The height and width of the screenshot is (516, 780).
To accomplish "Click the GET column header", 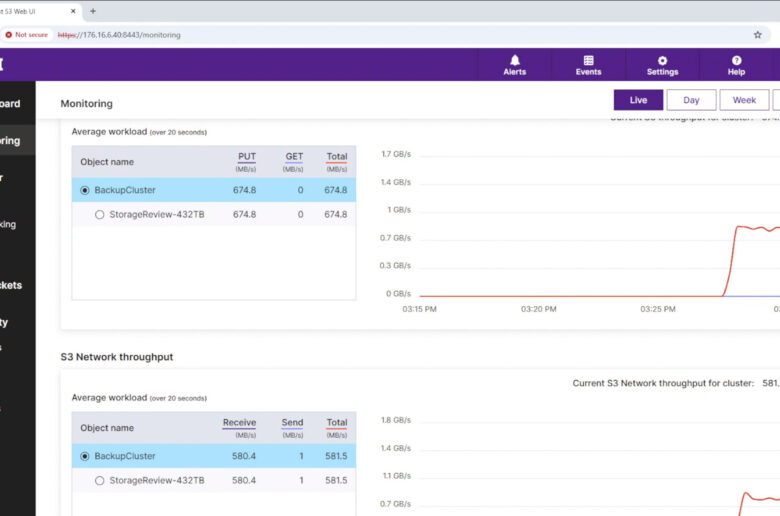I will [x=294, y=157].
